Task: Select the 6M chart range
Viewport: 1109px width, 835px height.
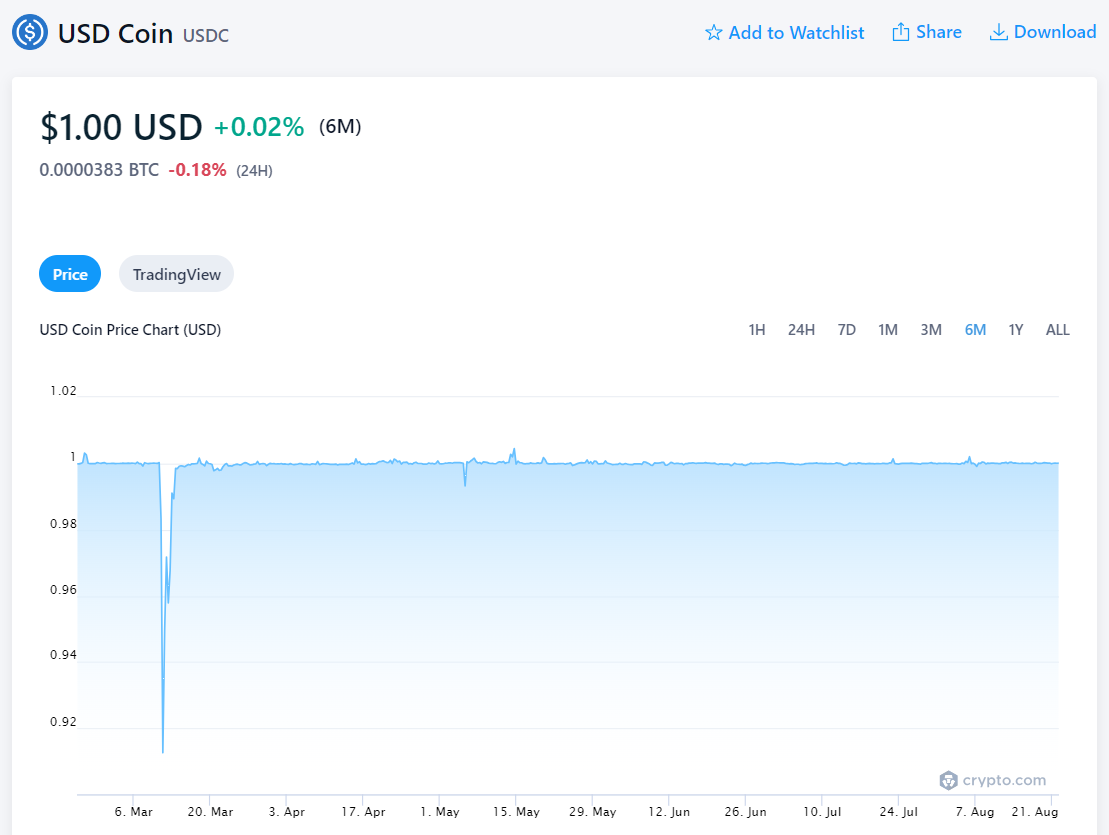Action: tap(975, 329)
